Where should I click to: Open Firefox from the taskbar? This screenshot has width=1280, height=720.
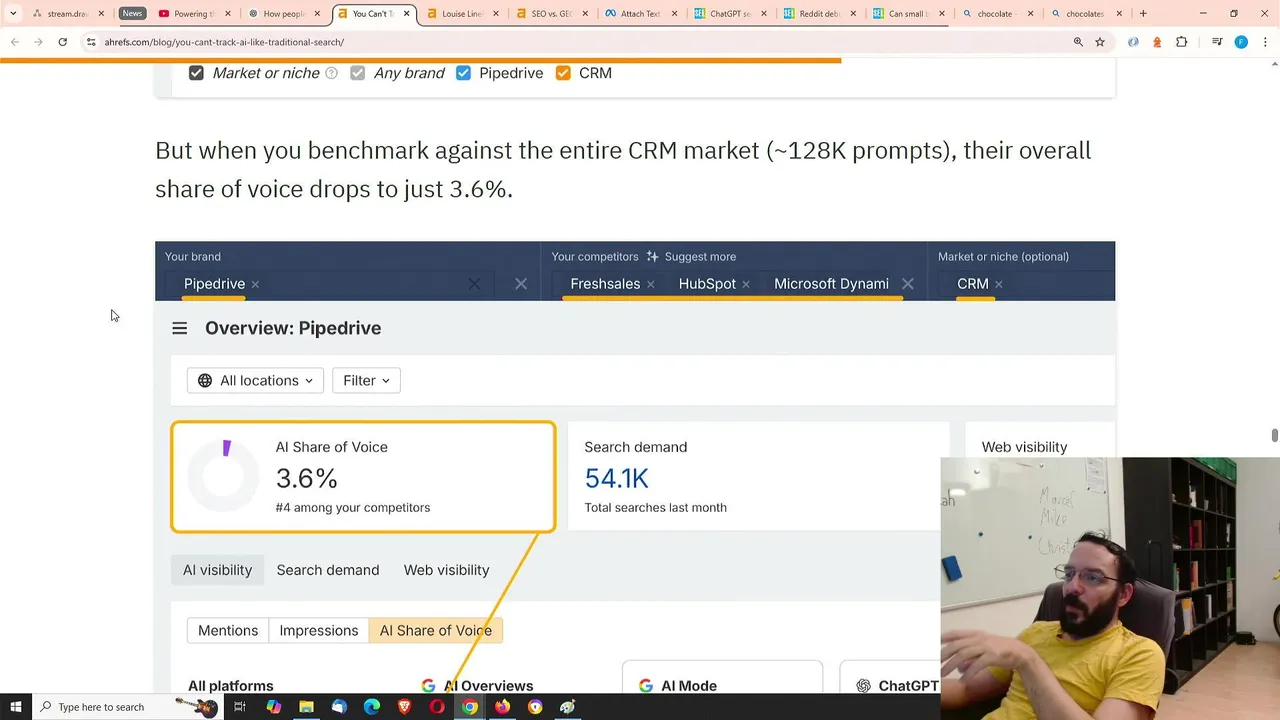coord(502,707)
